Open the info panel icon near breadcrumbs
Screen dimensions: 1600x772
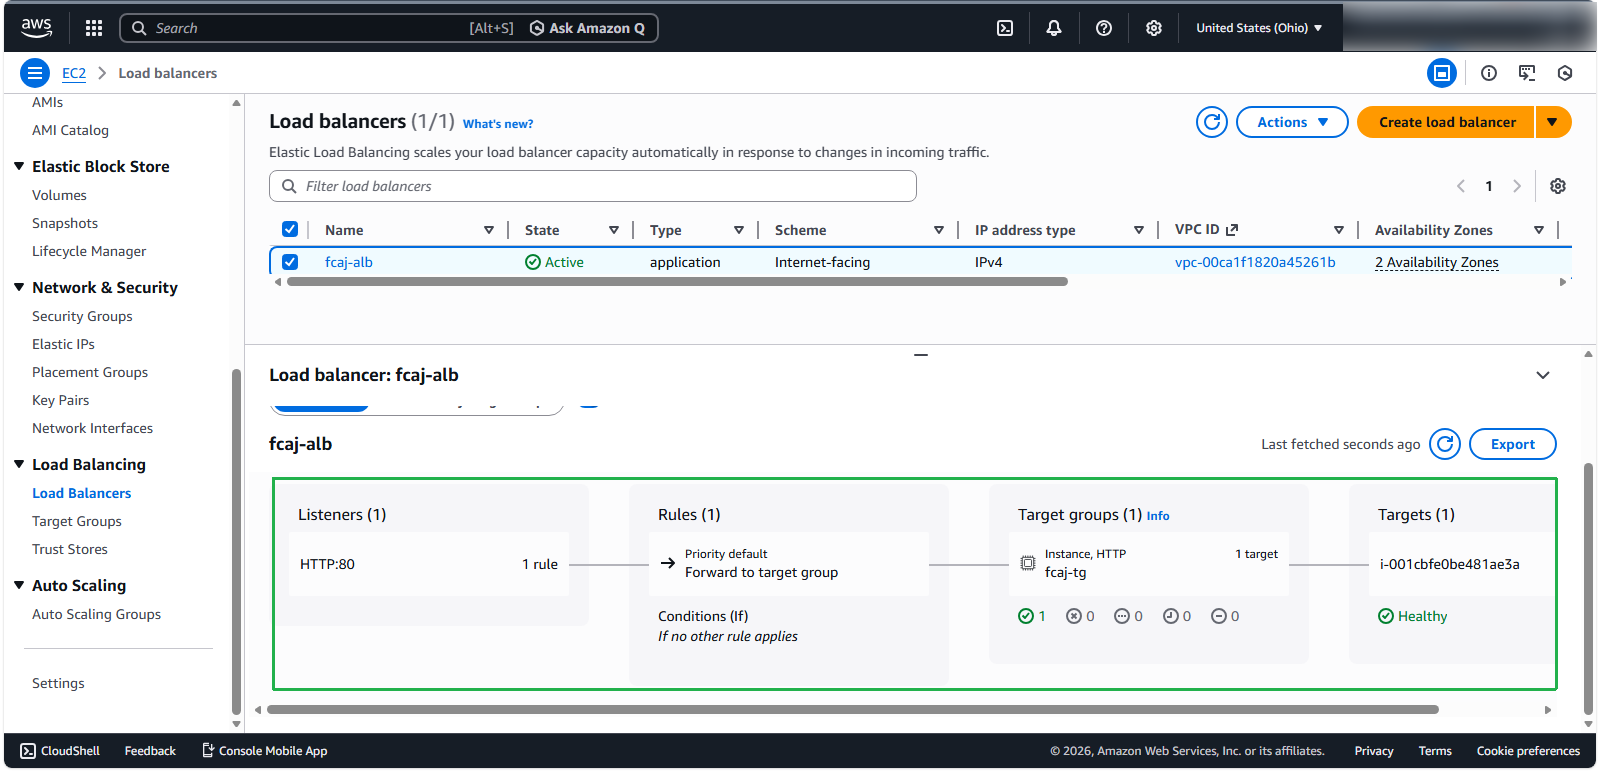point(1489,73)
